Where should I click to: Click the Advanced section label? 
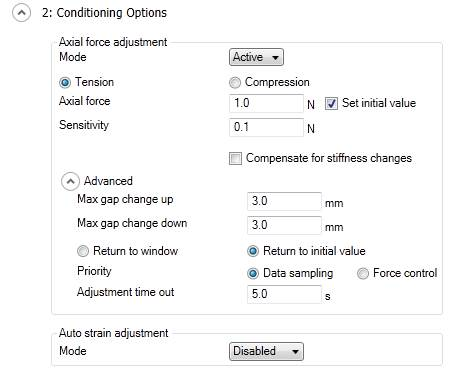108,181
